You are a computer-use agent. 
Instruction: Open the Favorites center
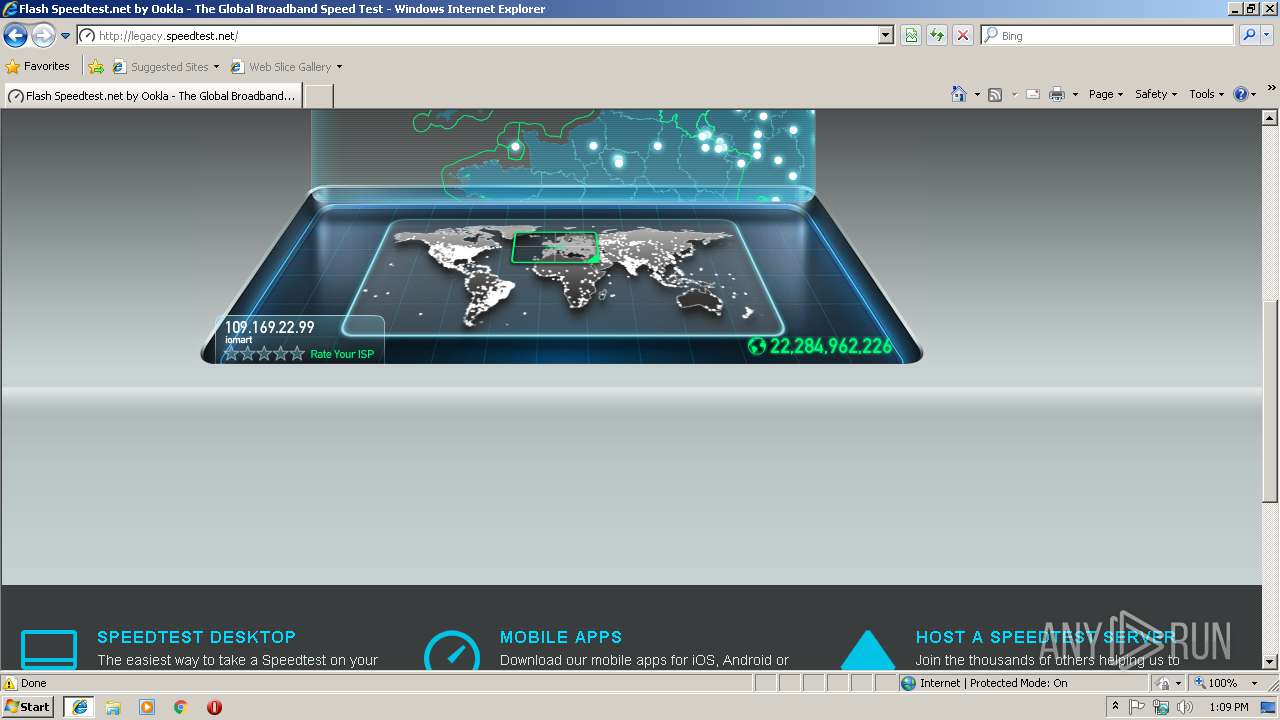click(38, 66)
